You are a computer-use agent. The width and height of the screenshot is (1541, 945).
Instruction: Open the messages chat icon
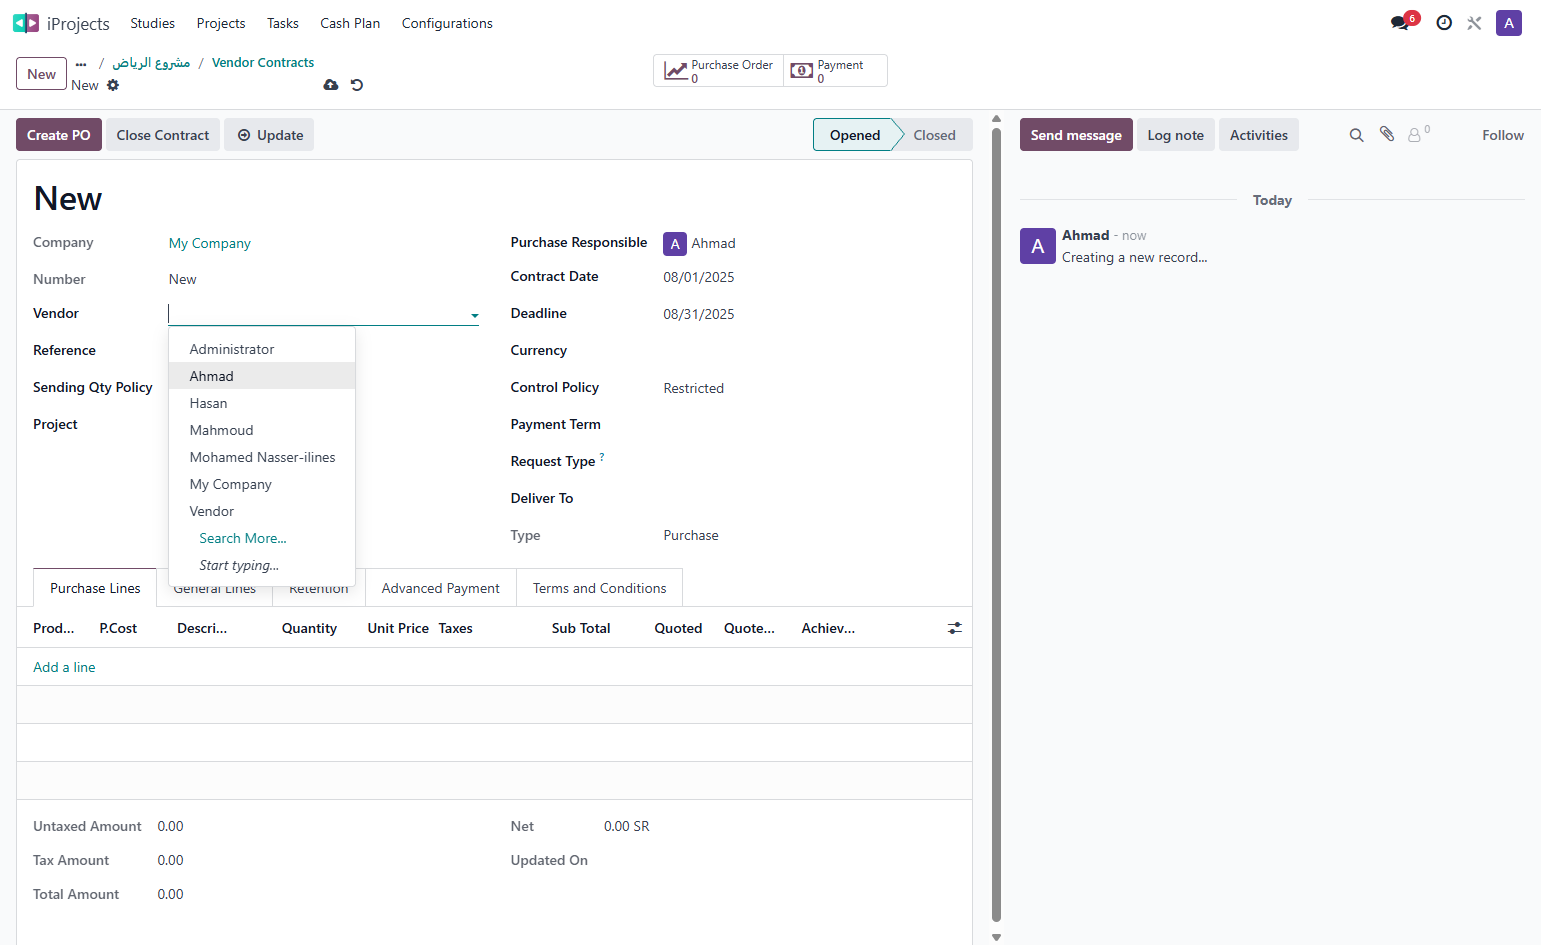pyautogui.click(x=1400, y=23)
